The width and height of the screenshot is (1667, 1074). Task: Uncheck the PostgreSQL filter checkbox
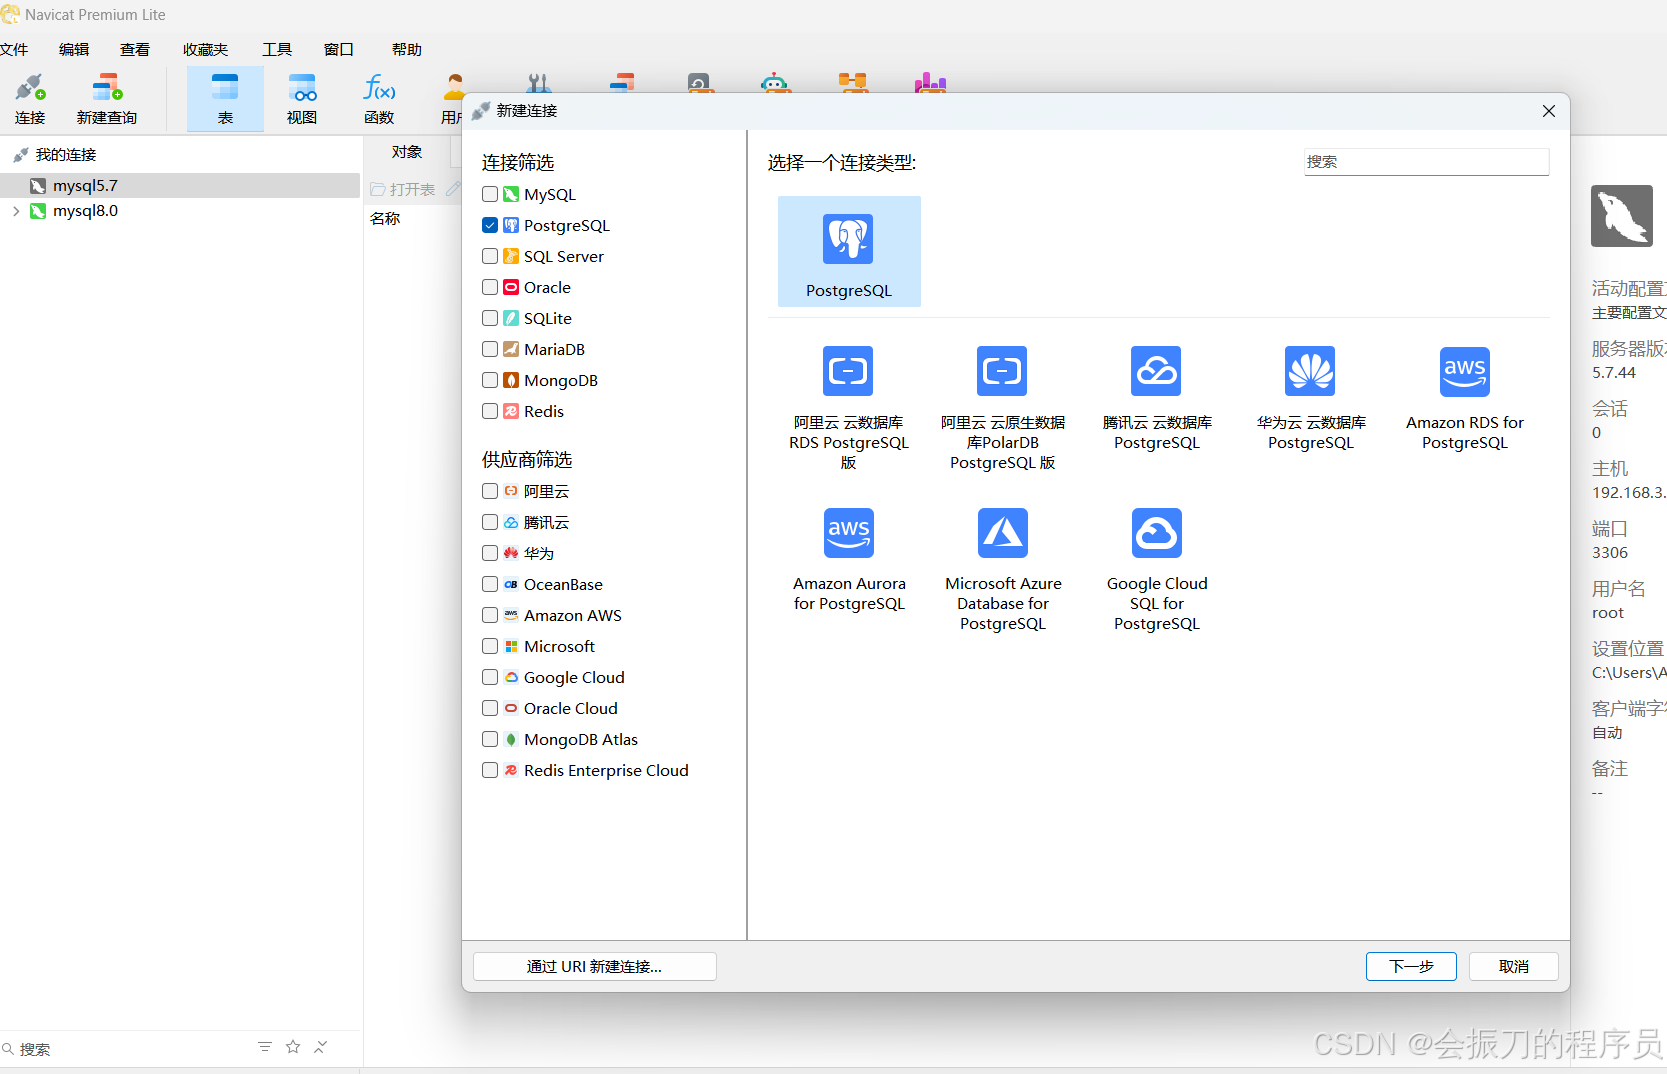tap(489, 225)
